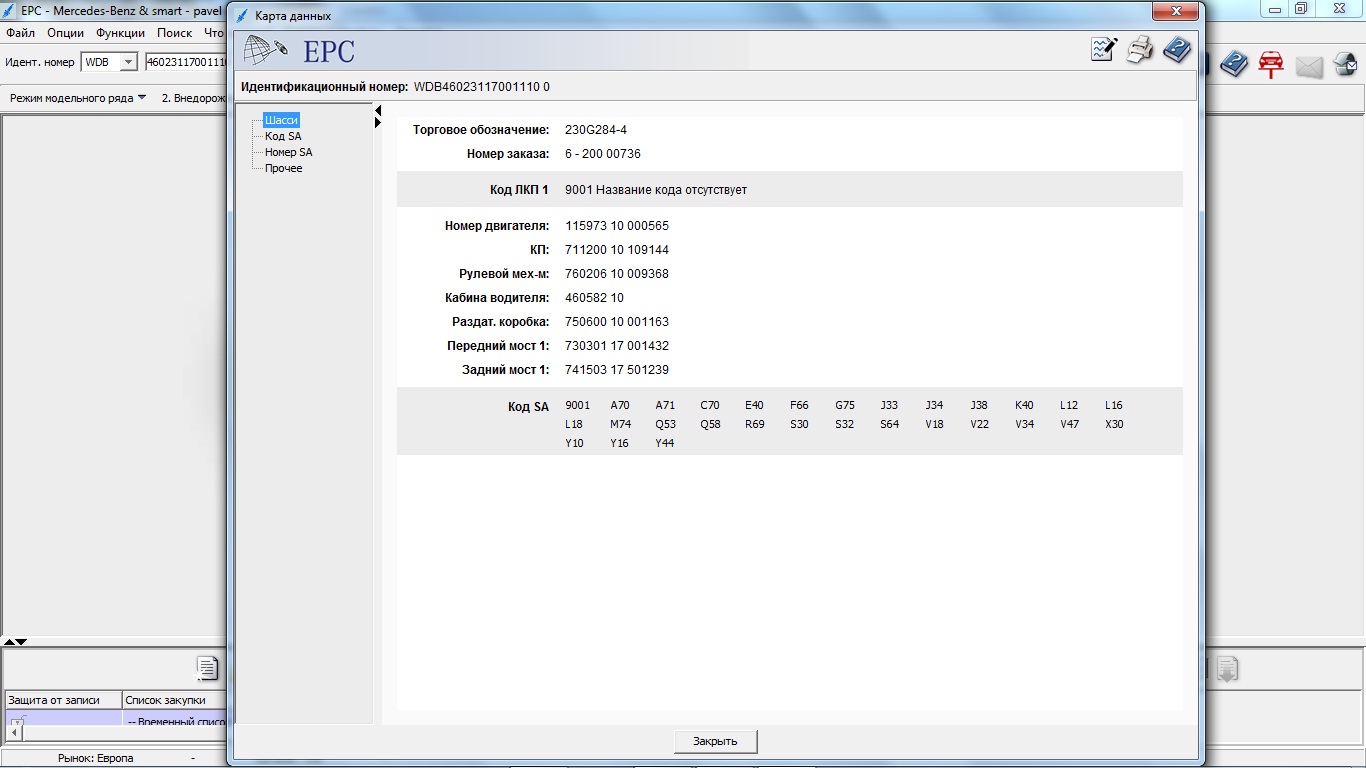
Task: Click the down arrow on bottom pane splitter
Action: click(21, 641)
